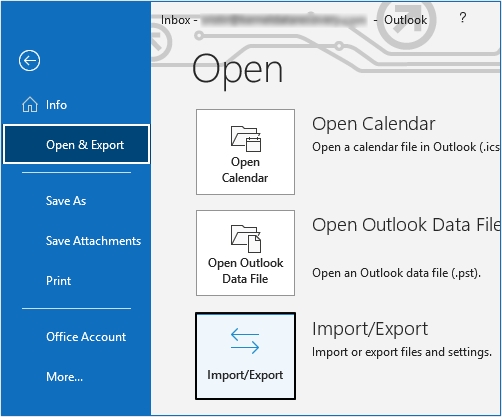The height and width of the screenshot is (417, 502).
Task: Click the Info home icon
Action: click(30, 105)
